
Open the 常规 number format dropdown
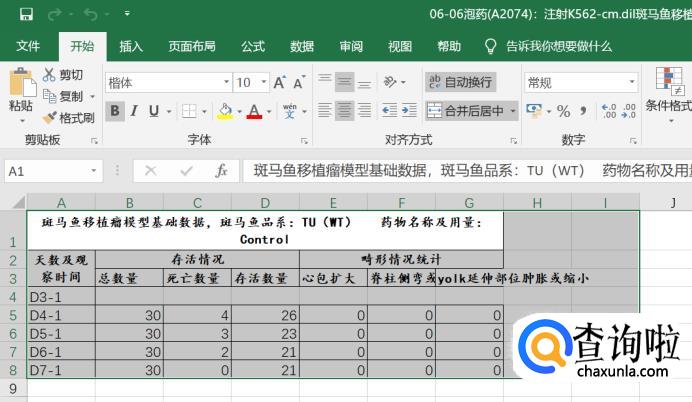tap(632, 82)
